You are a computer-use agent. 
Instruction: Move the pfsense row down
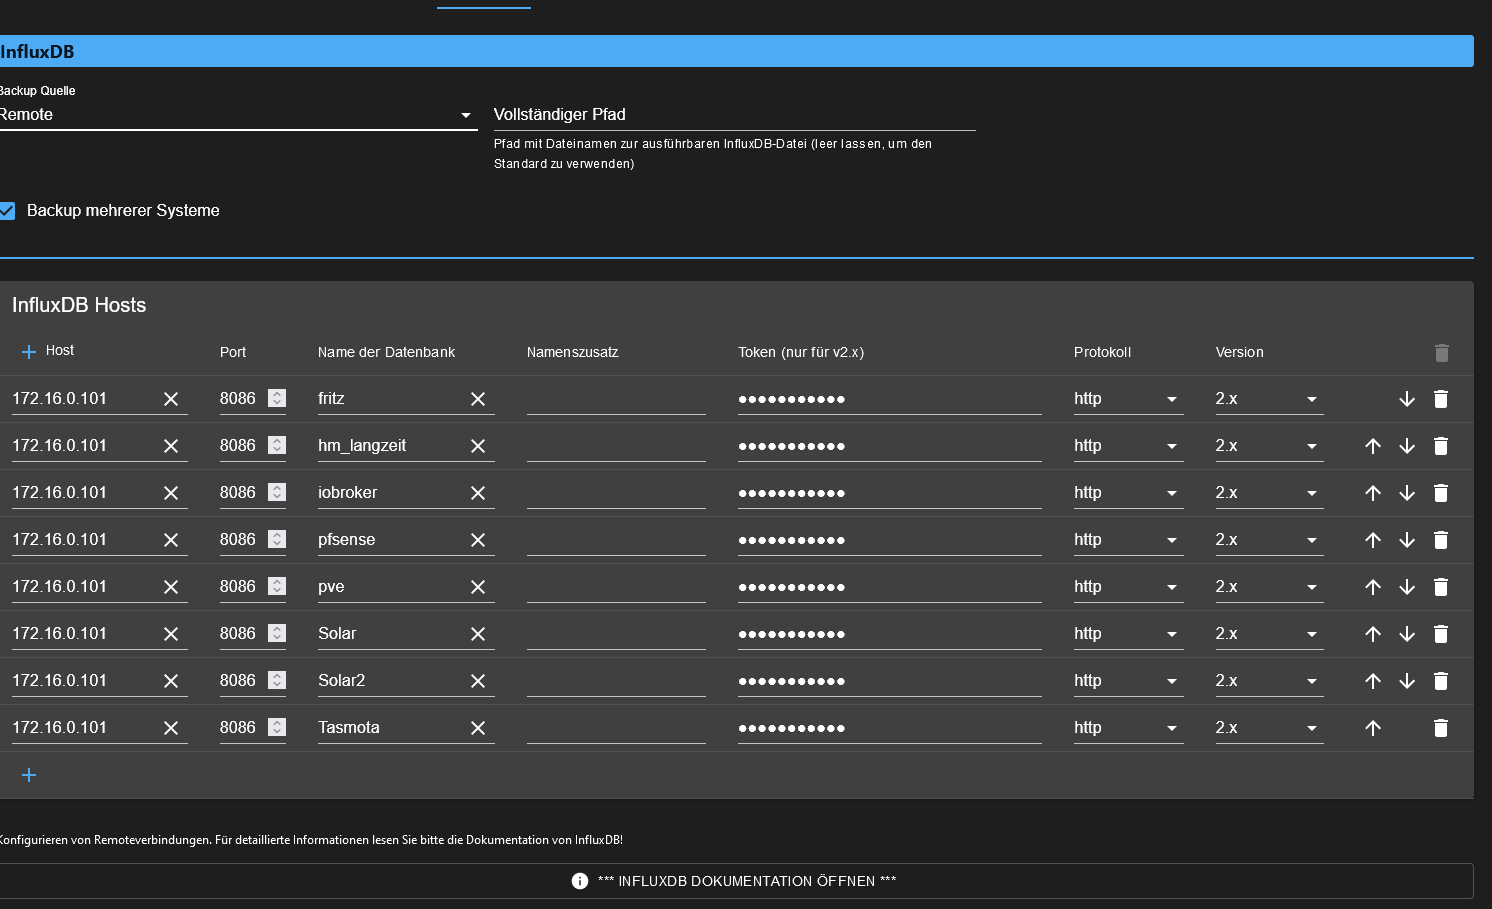coord(1407,540)
